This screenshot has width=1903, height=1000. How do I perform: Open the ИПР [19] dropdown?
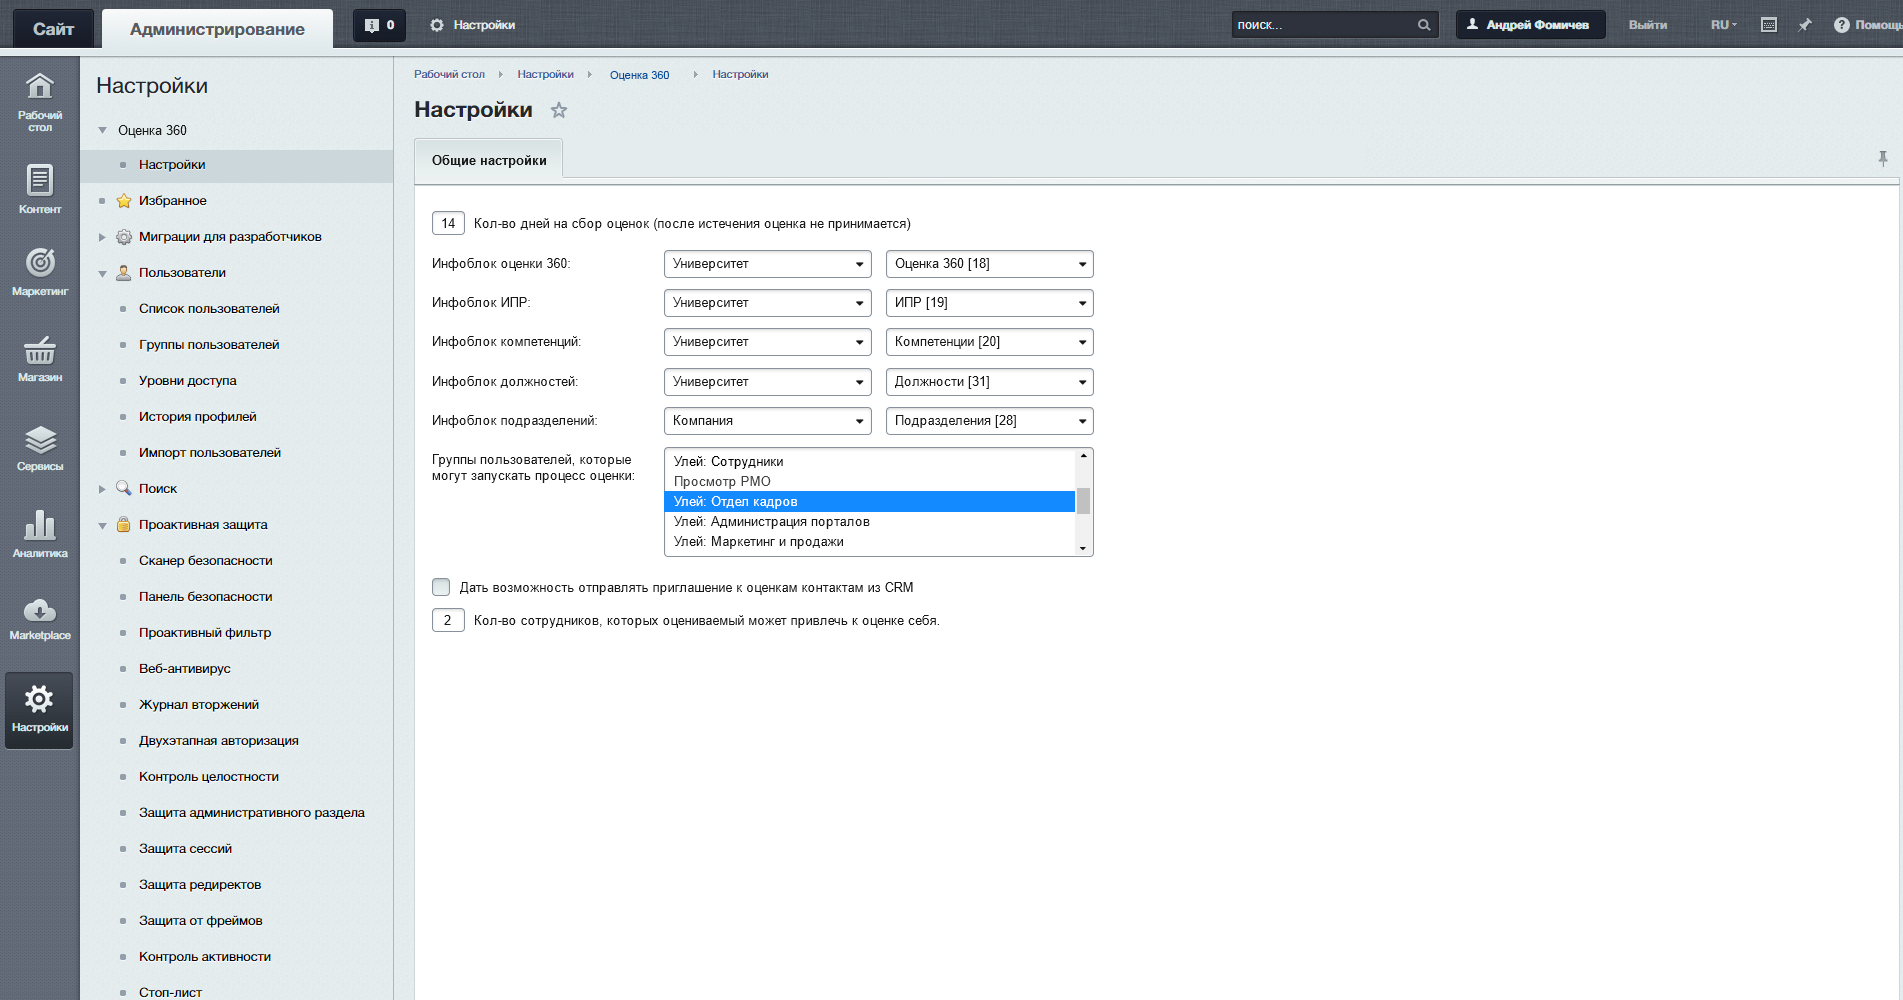(990, 303)
